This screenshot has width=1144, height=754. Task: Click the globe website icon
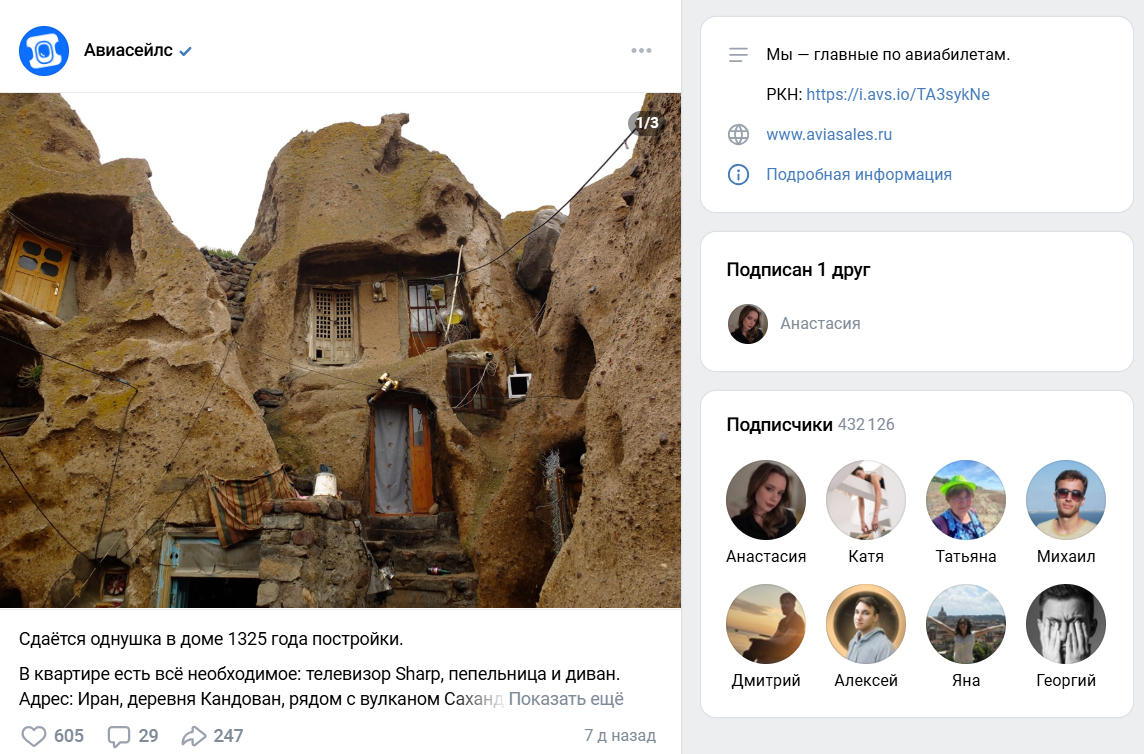[738, 134]
